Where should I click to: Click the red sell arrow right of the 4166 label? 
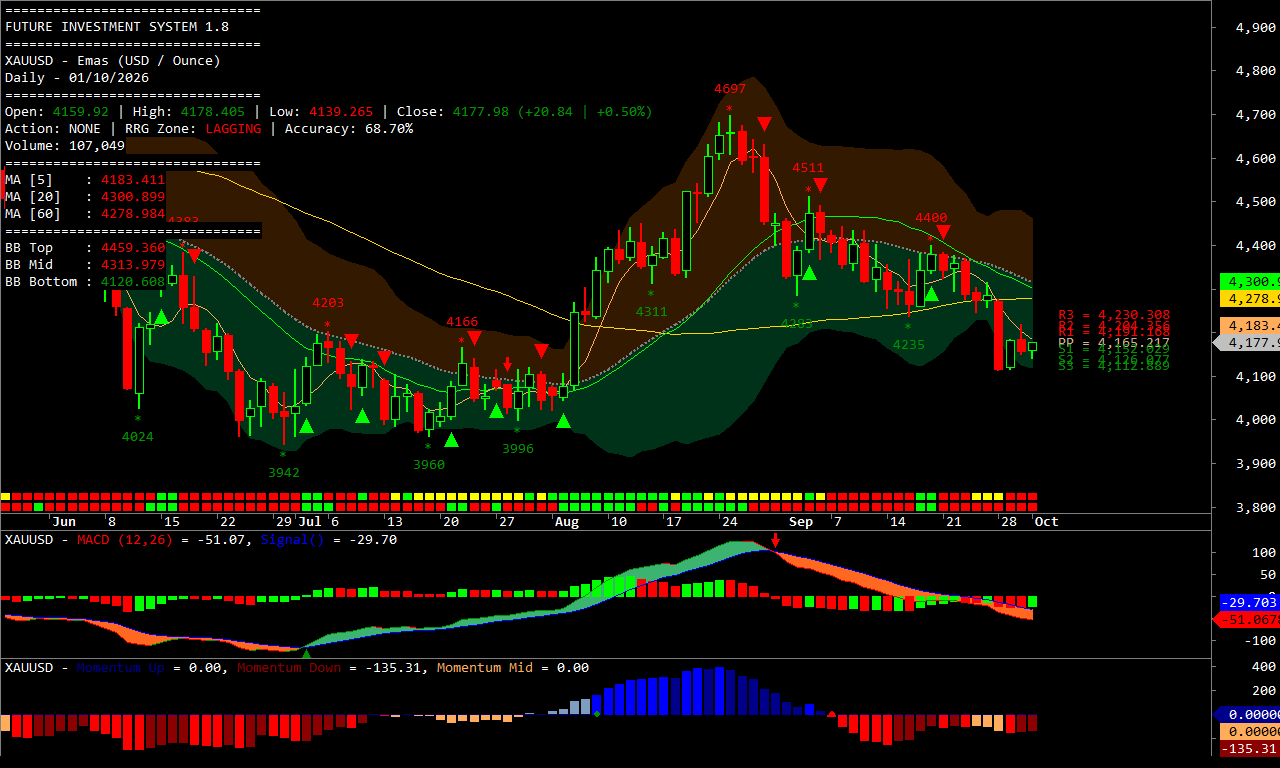474,338
